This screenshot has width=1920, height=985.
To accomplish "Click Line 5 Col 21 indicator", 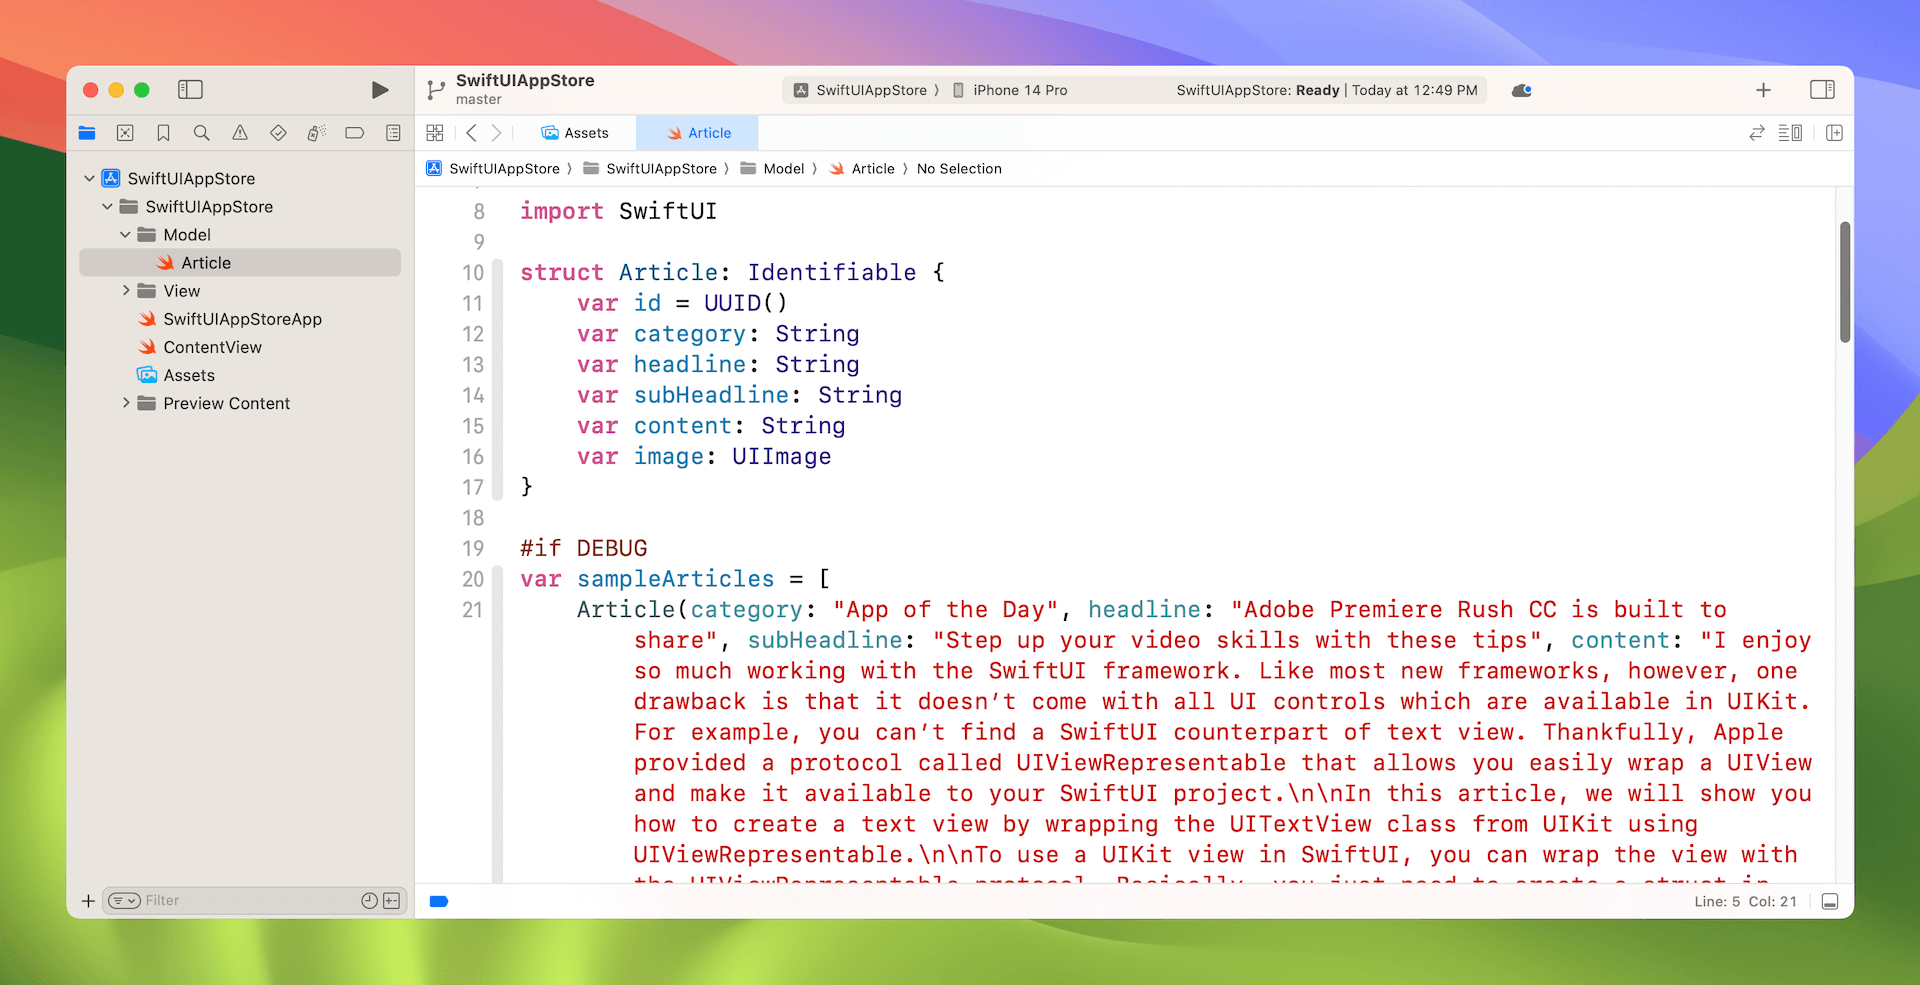I will click(1745, 902).
